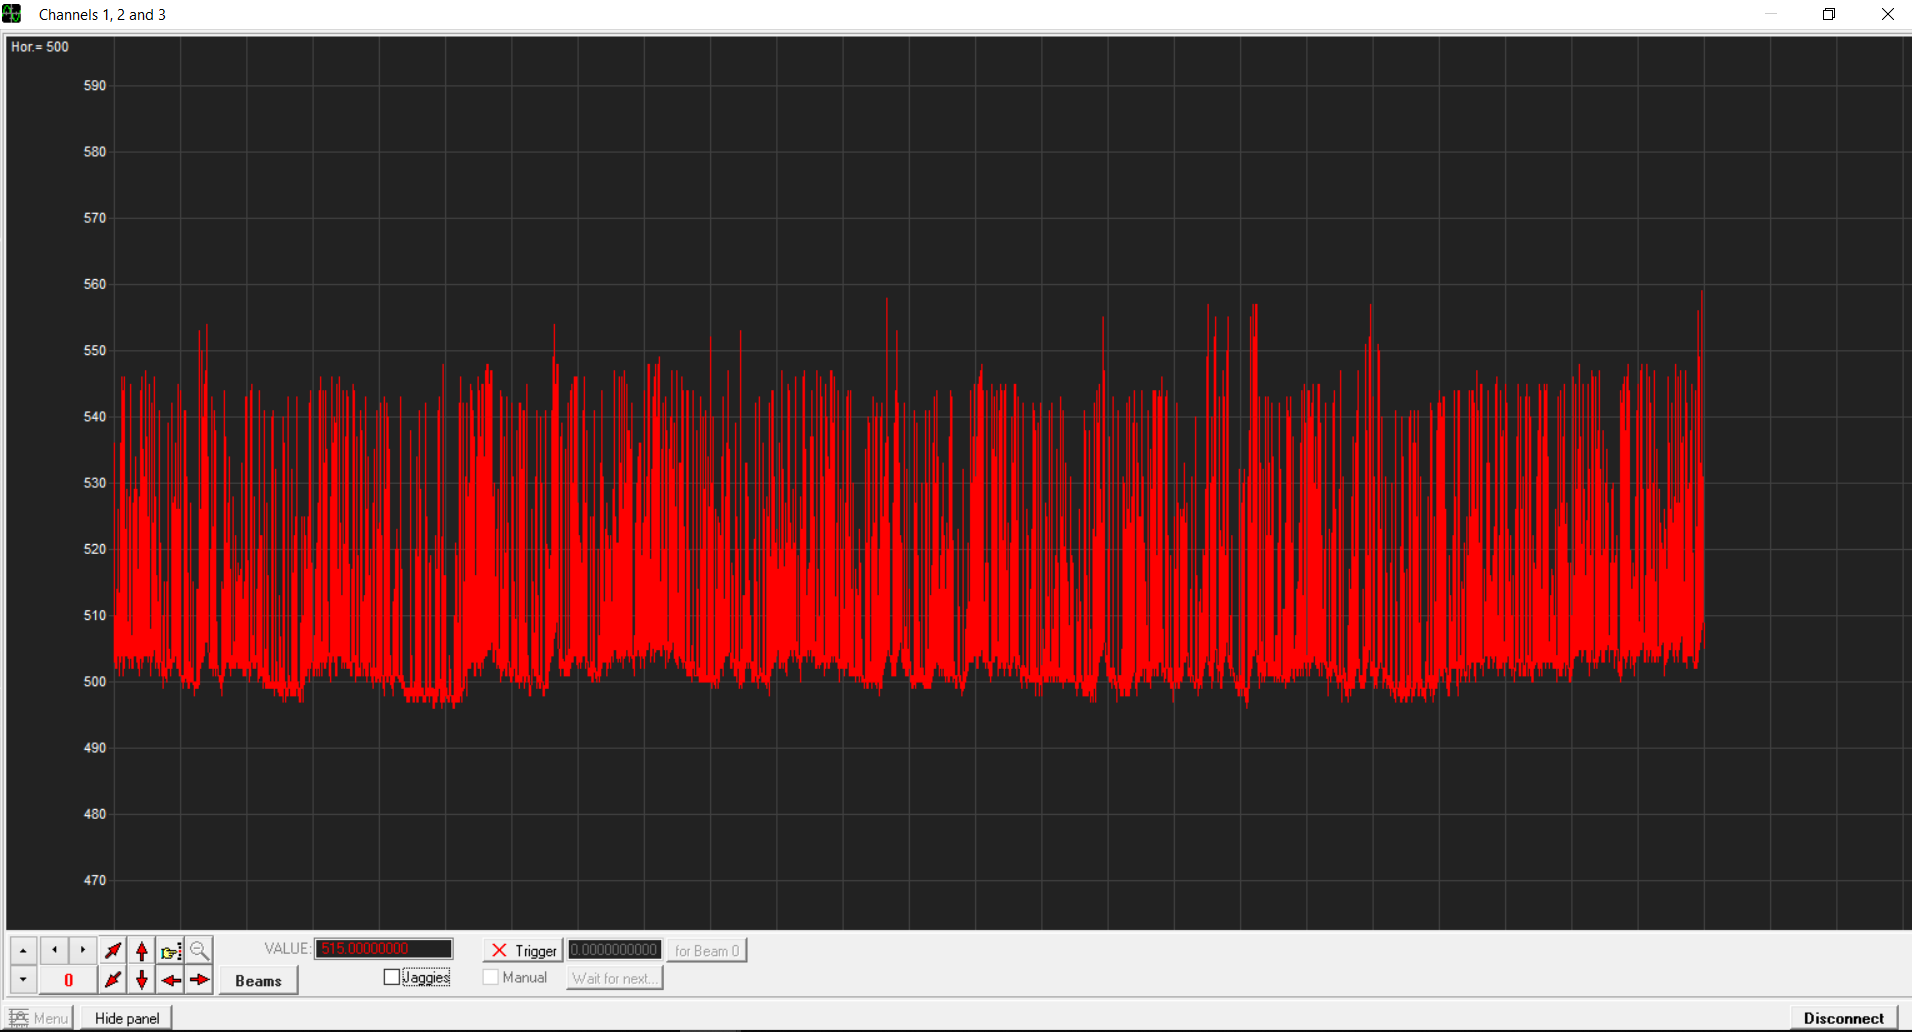The width and height of the screenshot is (1912, 1032).
Task: Click the red left arrow icon
Action: pos(171,980)
